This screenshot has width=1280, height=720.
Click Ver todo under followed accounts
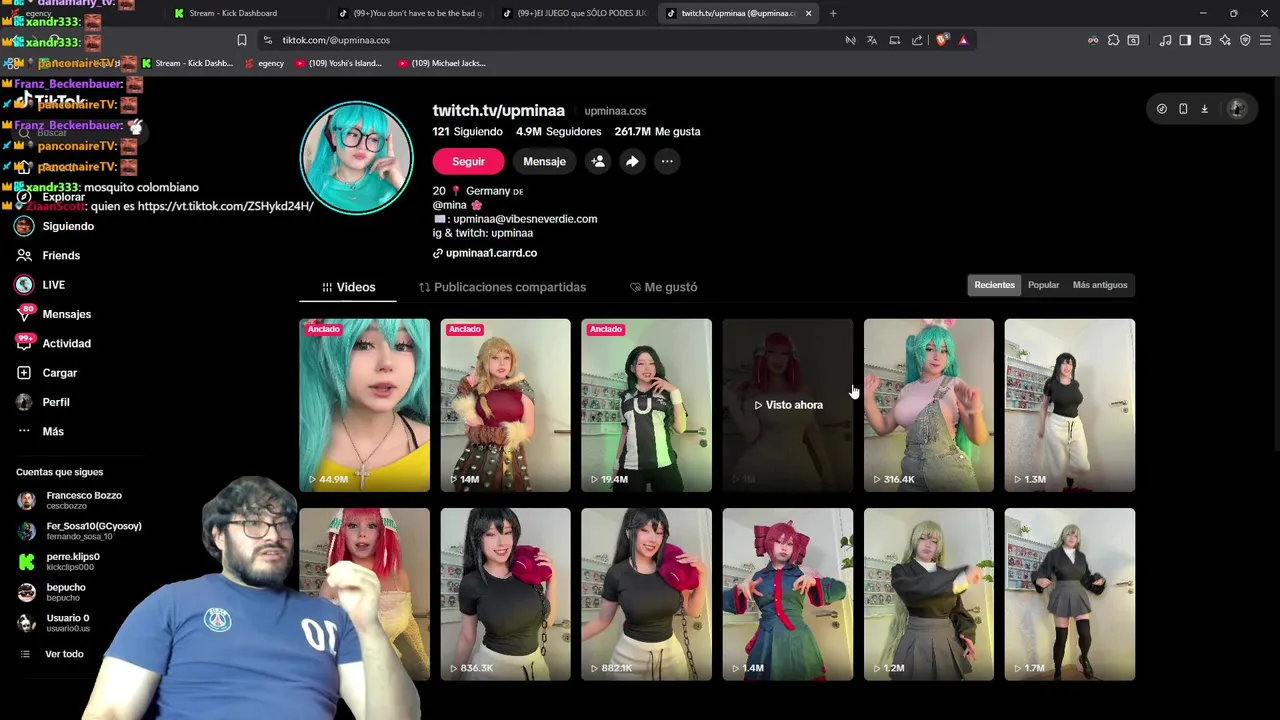click(x=64, y=654)
